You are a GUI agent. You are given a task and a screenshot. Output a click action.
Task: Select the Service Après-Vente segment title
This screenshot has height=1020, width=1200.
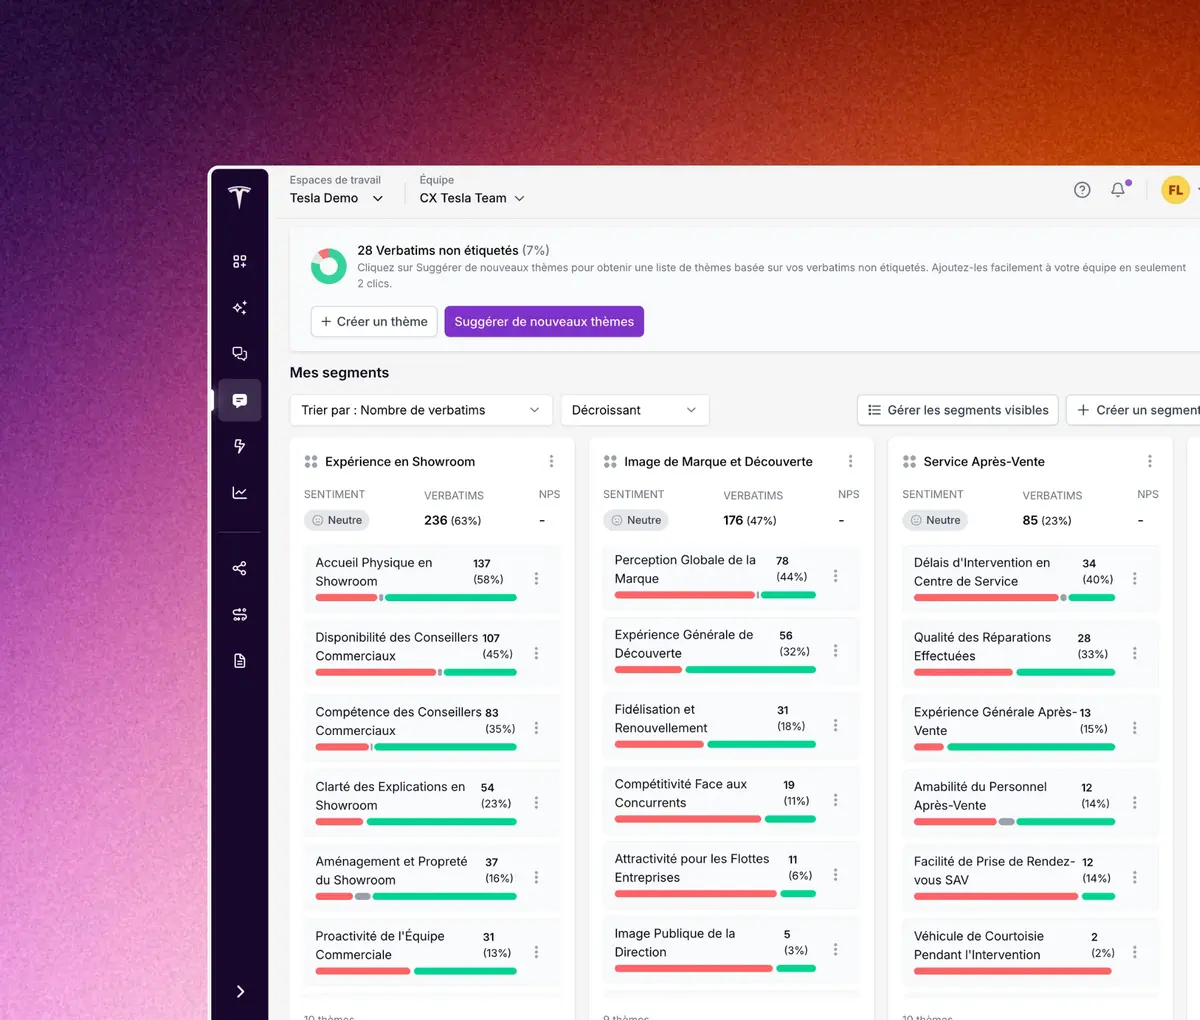(x=984, y=461)
